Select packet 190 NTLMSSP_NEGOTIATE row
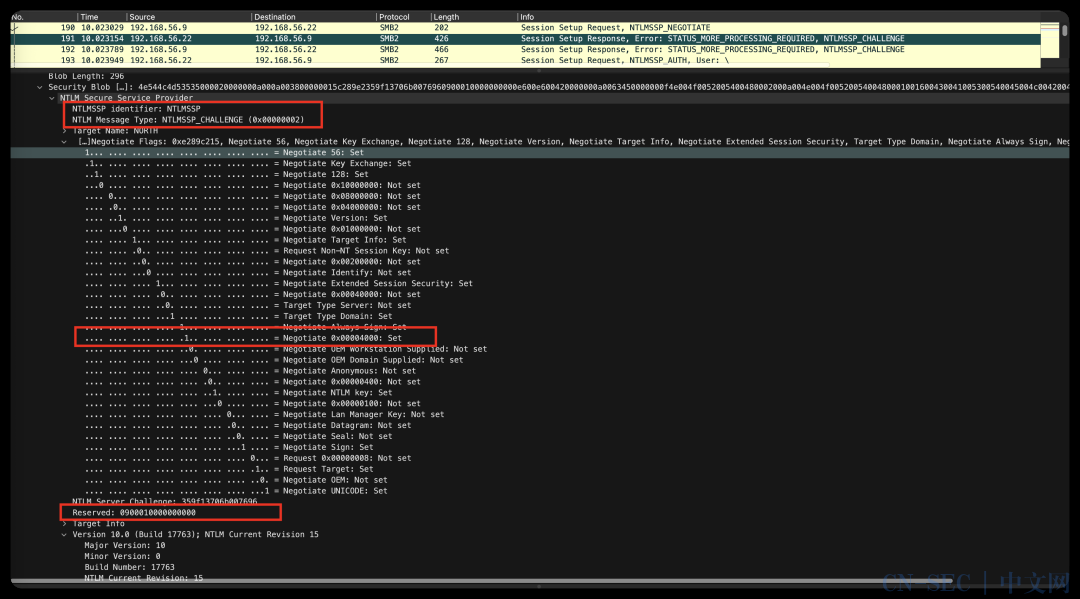 pyautogui.click(x=525, y=28)
